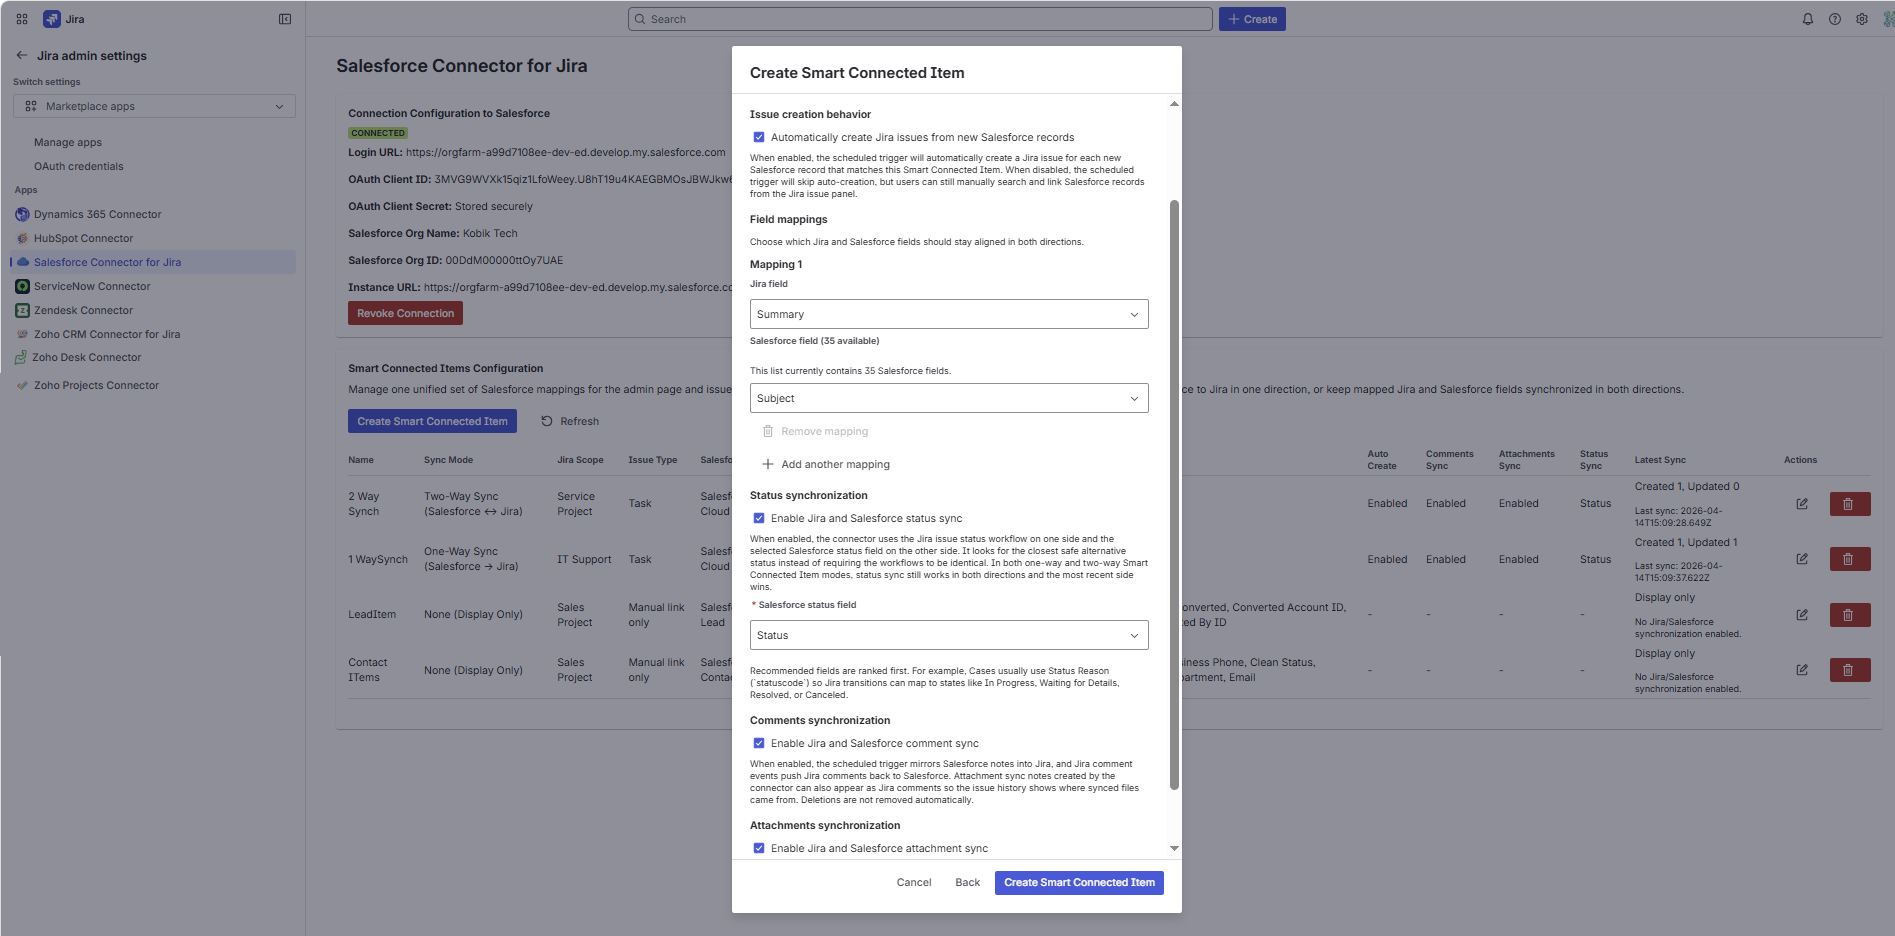
Task: Delete the LeadItem row with trash icon
Action: (1849, 615)
